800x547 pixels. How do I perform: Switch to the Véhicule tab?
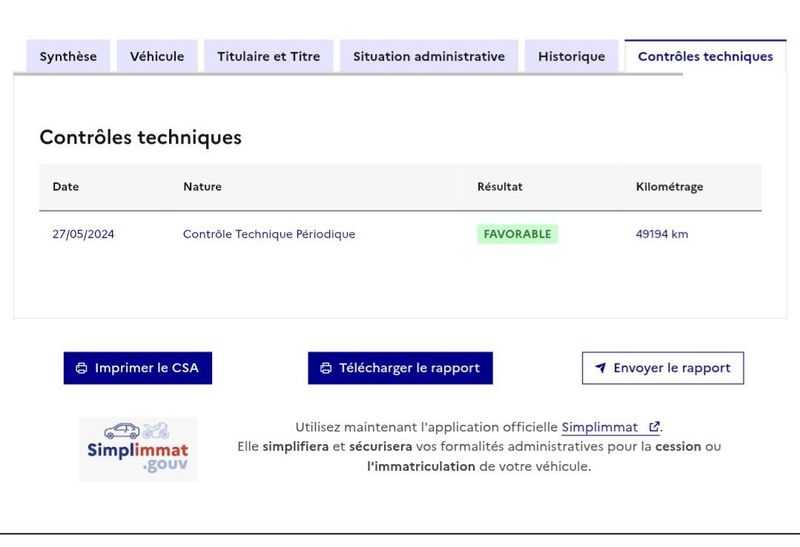pos(157,56)
